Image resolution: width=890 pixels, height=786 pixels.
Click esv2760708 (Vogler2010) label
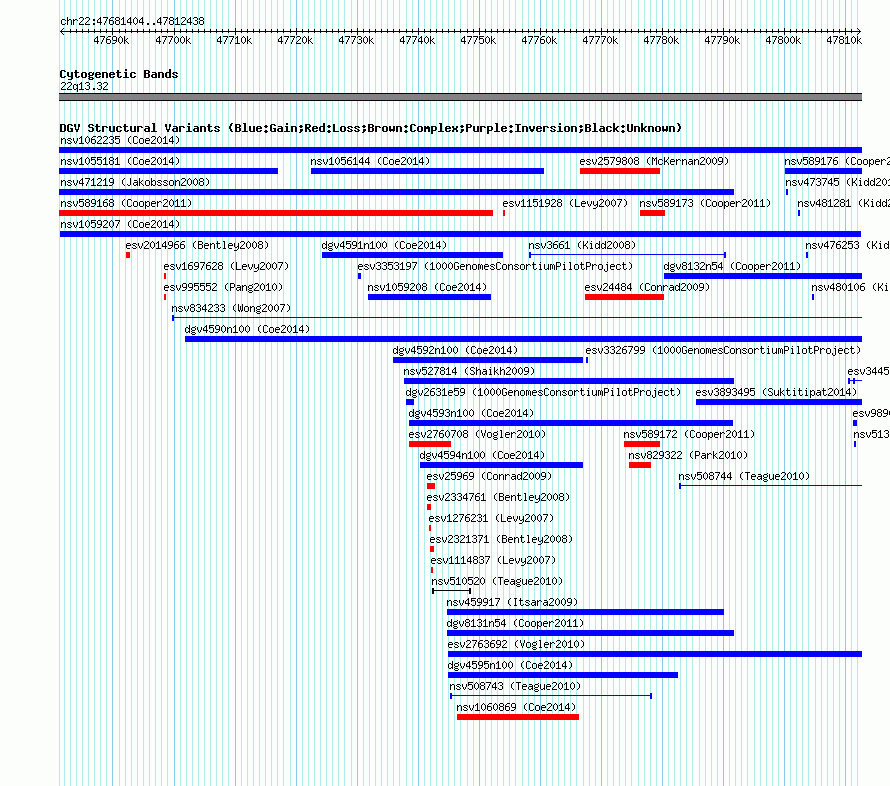pyautogui.click(x=477, y=434)
